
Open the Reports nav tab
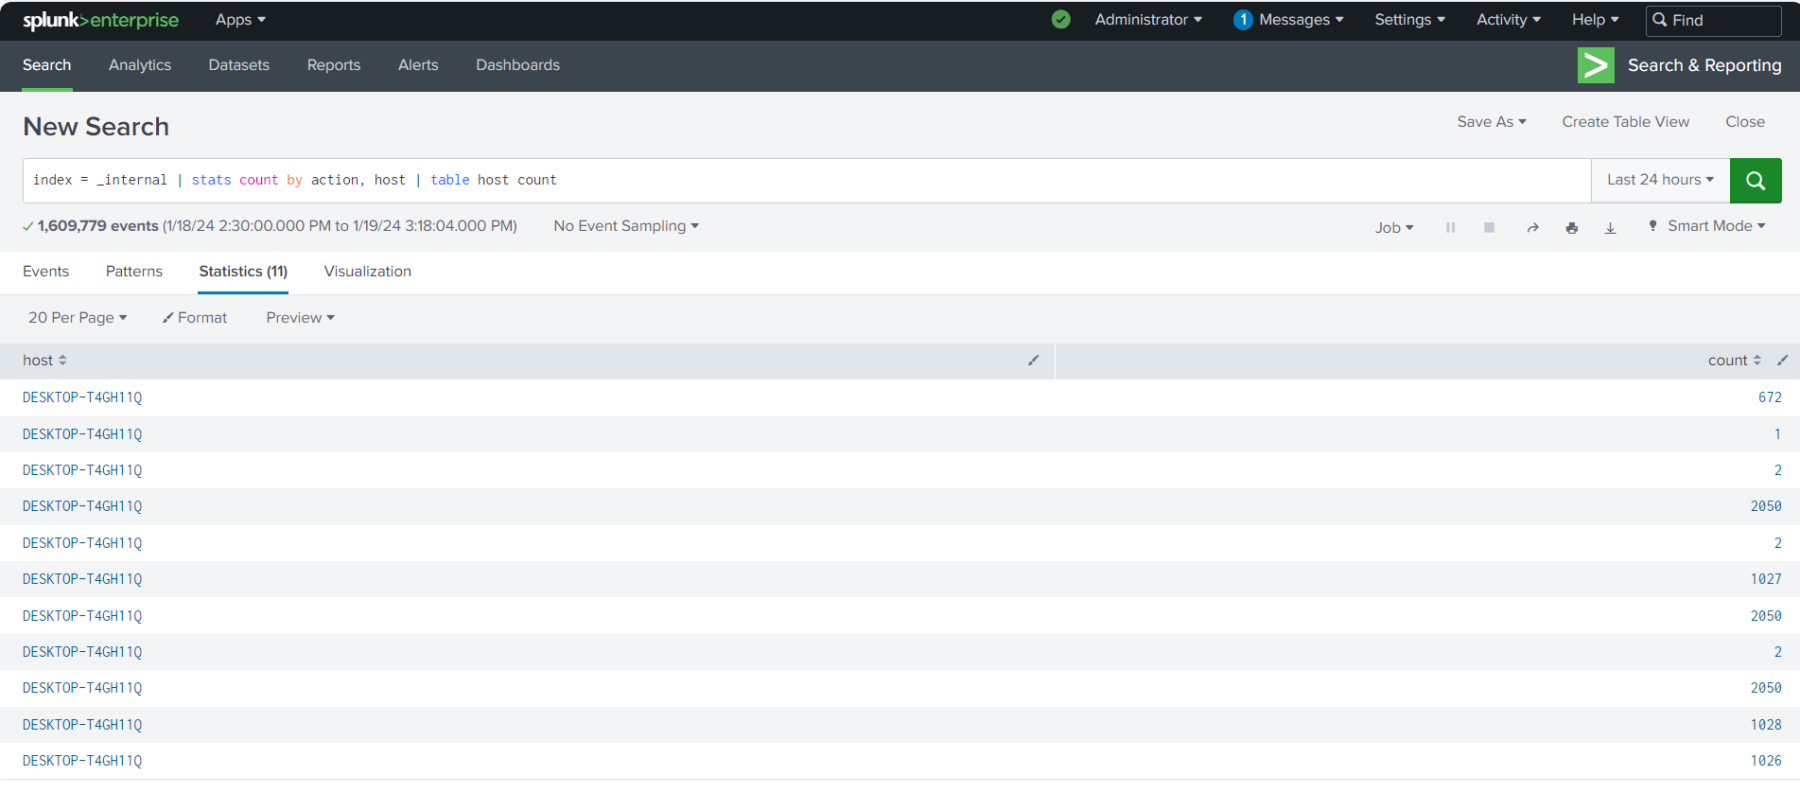tap(334, 65)
